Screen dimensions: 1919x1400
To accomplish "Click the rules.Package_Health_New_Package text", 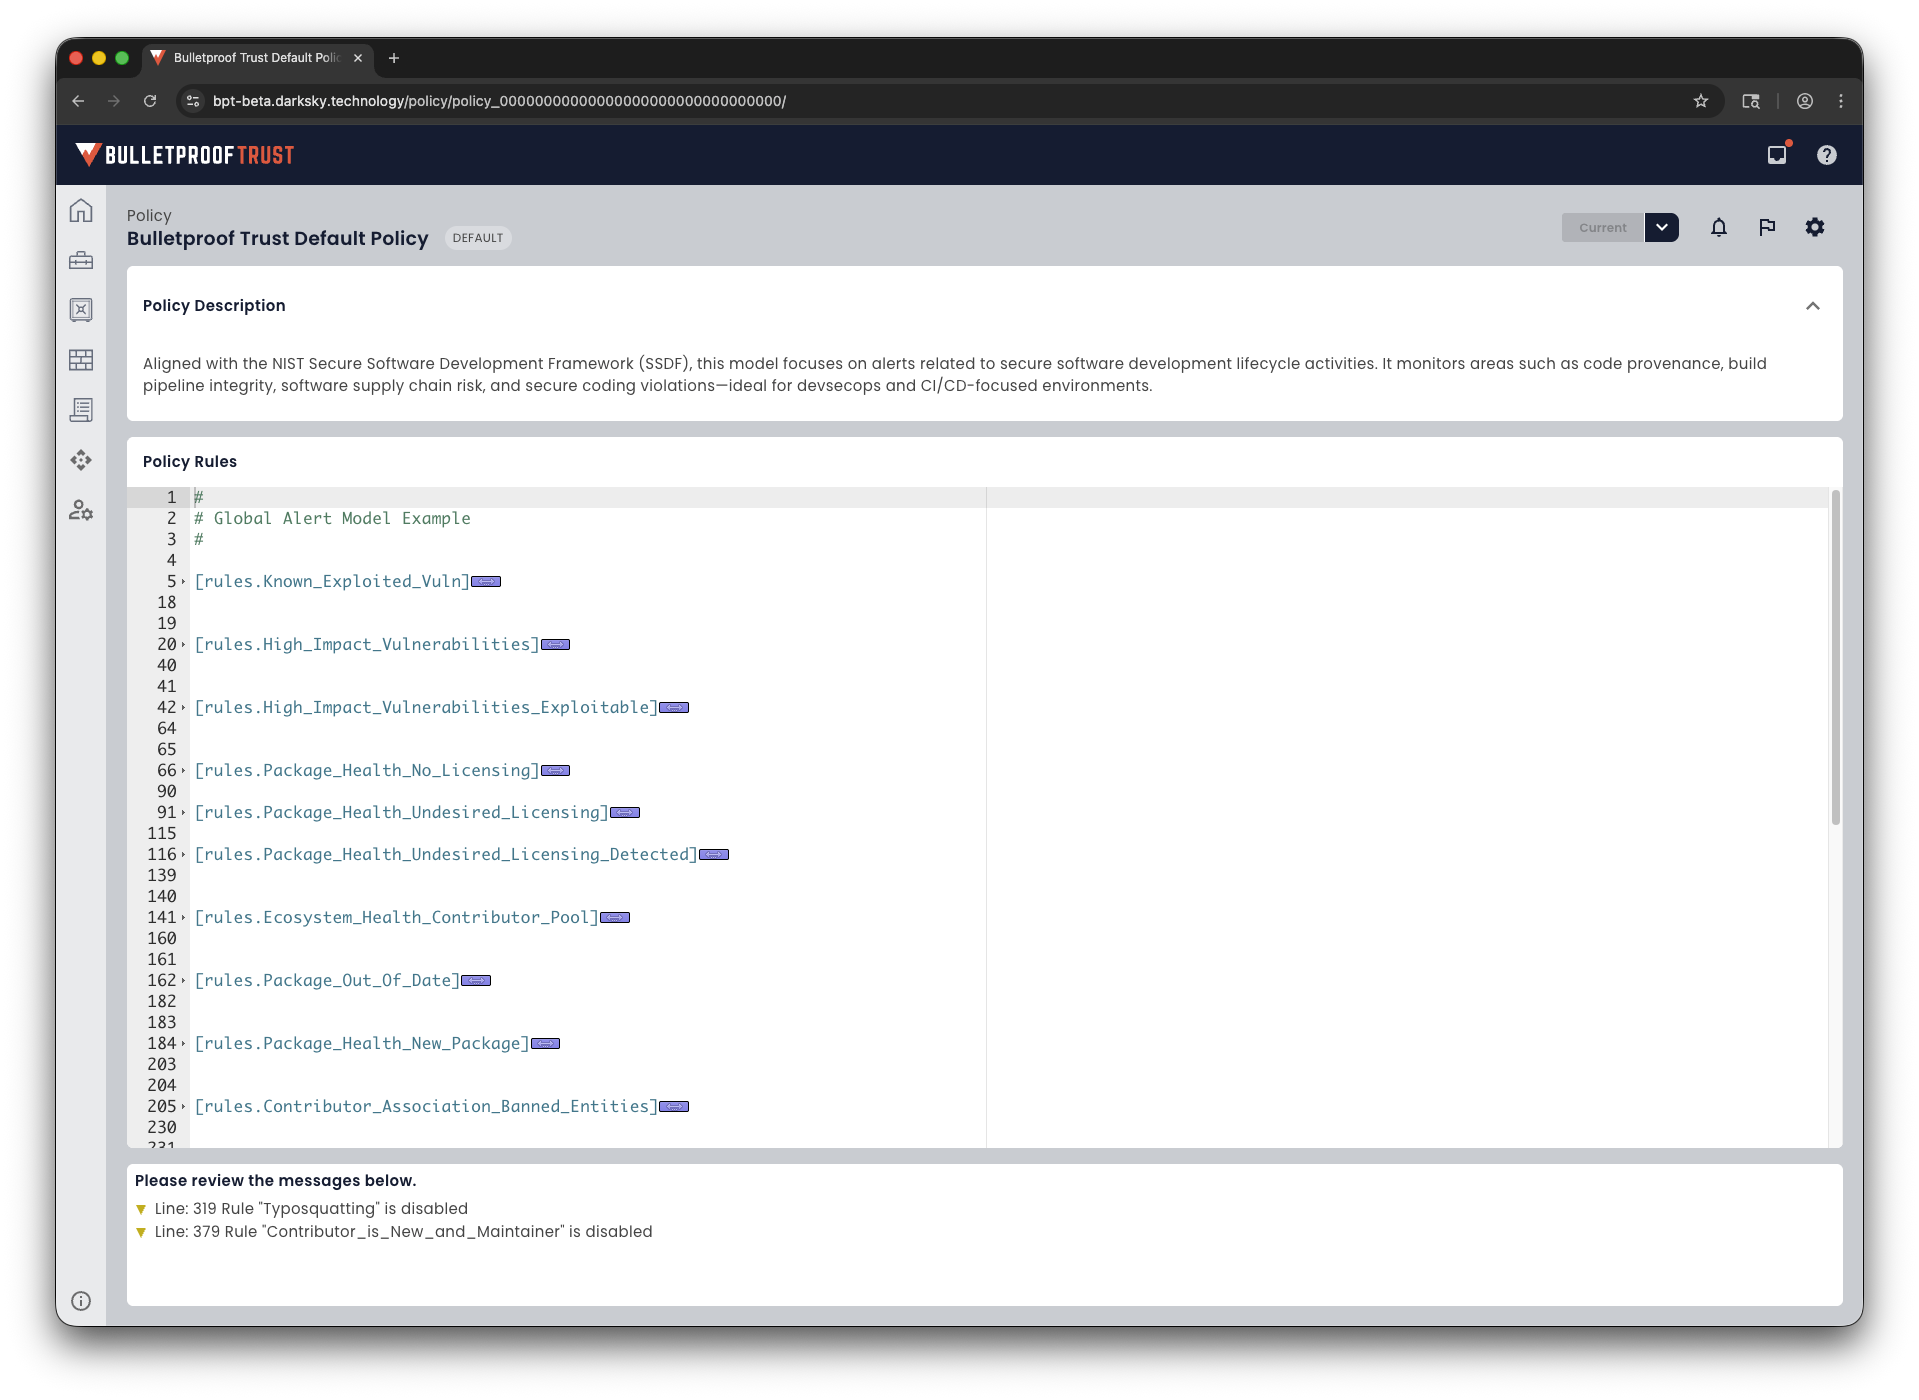I will [361, 1044].
